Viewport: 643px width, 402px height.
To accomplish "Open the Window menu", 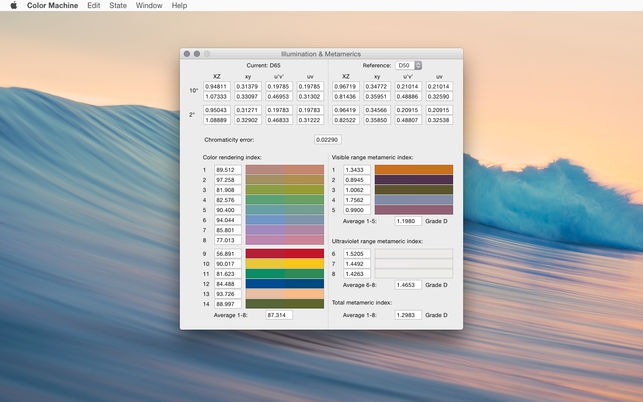I will coord(149,5).
